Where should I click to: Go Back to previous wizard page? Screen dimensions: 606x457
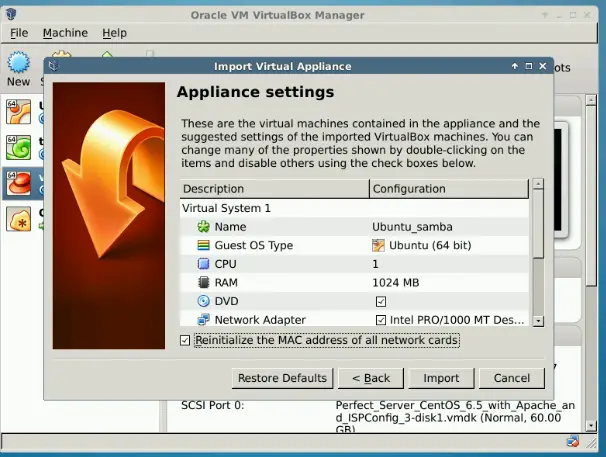tap(371, 378)
